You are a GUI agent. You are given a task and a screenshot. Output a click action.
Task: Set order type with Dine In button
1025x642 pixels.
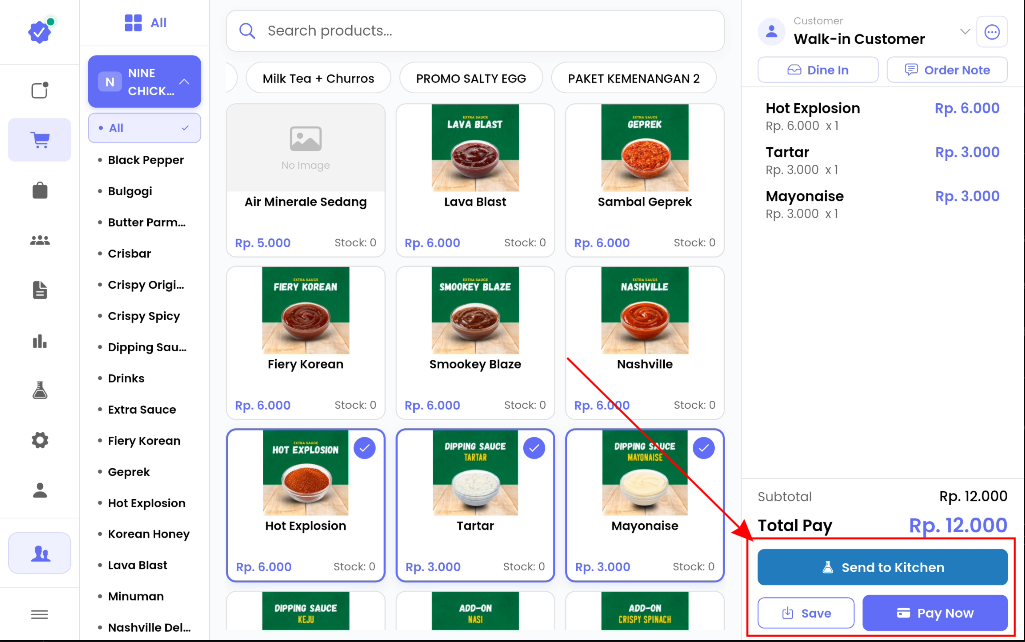[818, 70]
